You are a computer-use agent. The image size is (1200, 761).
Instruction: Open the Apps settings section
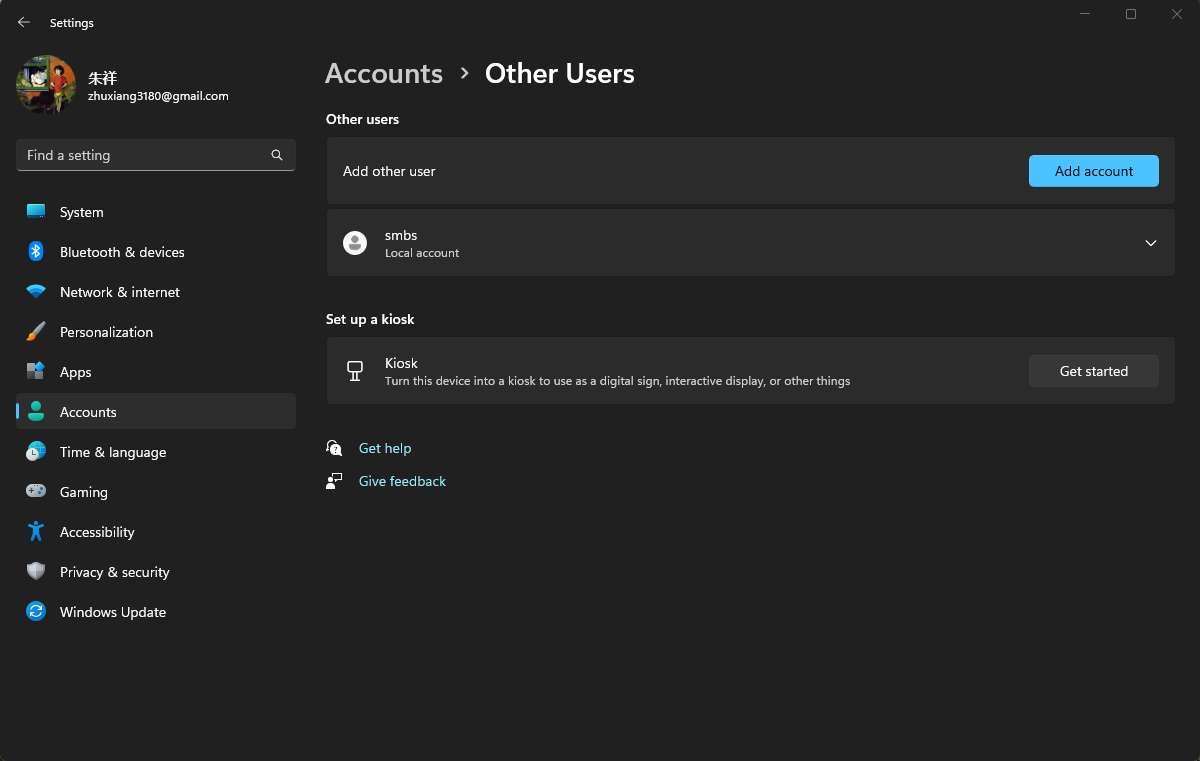coord(74,371)
